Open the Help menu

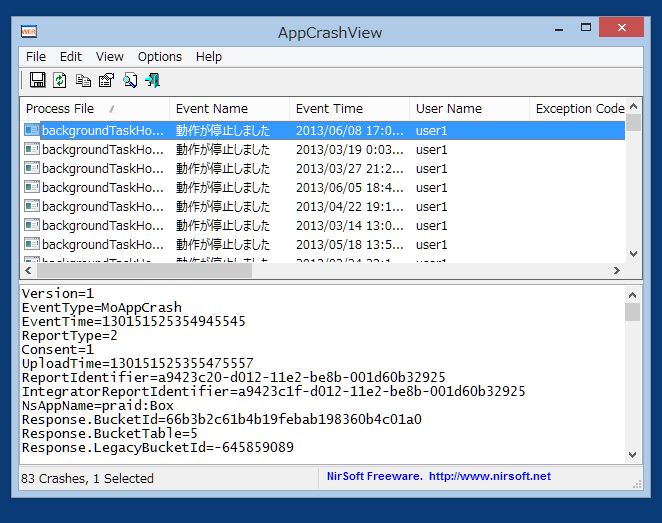(x=209, y=57)
